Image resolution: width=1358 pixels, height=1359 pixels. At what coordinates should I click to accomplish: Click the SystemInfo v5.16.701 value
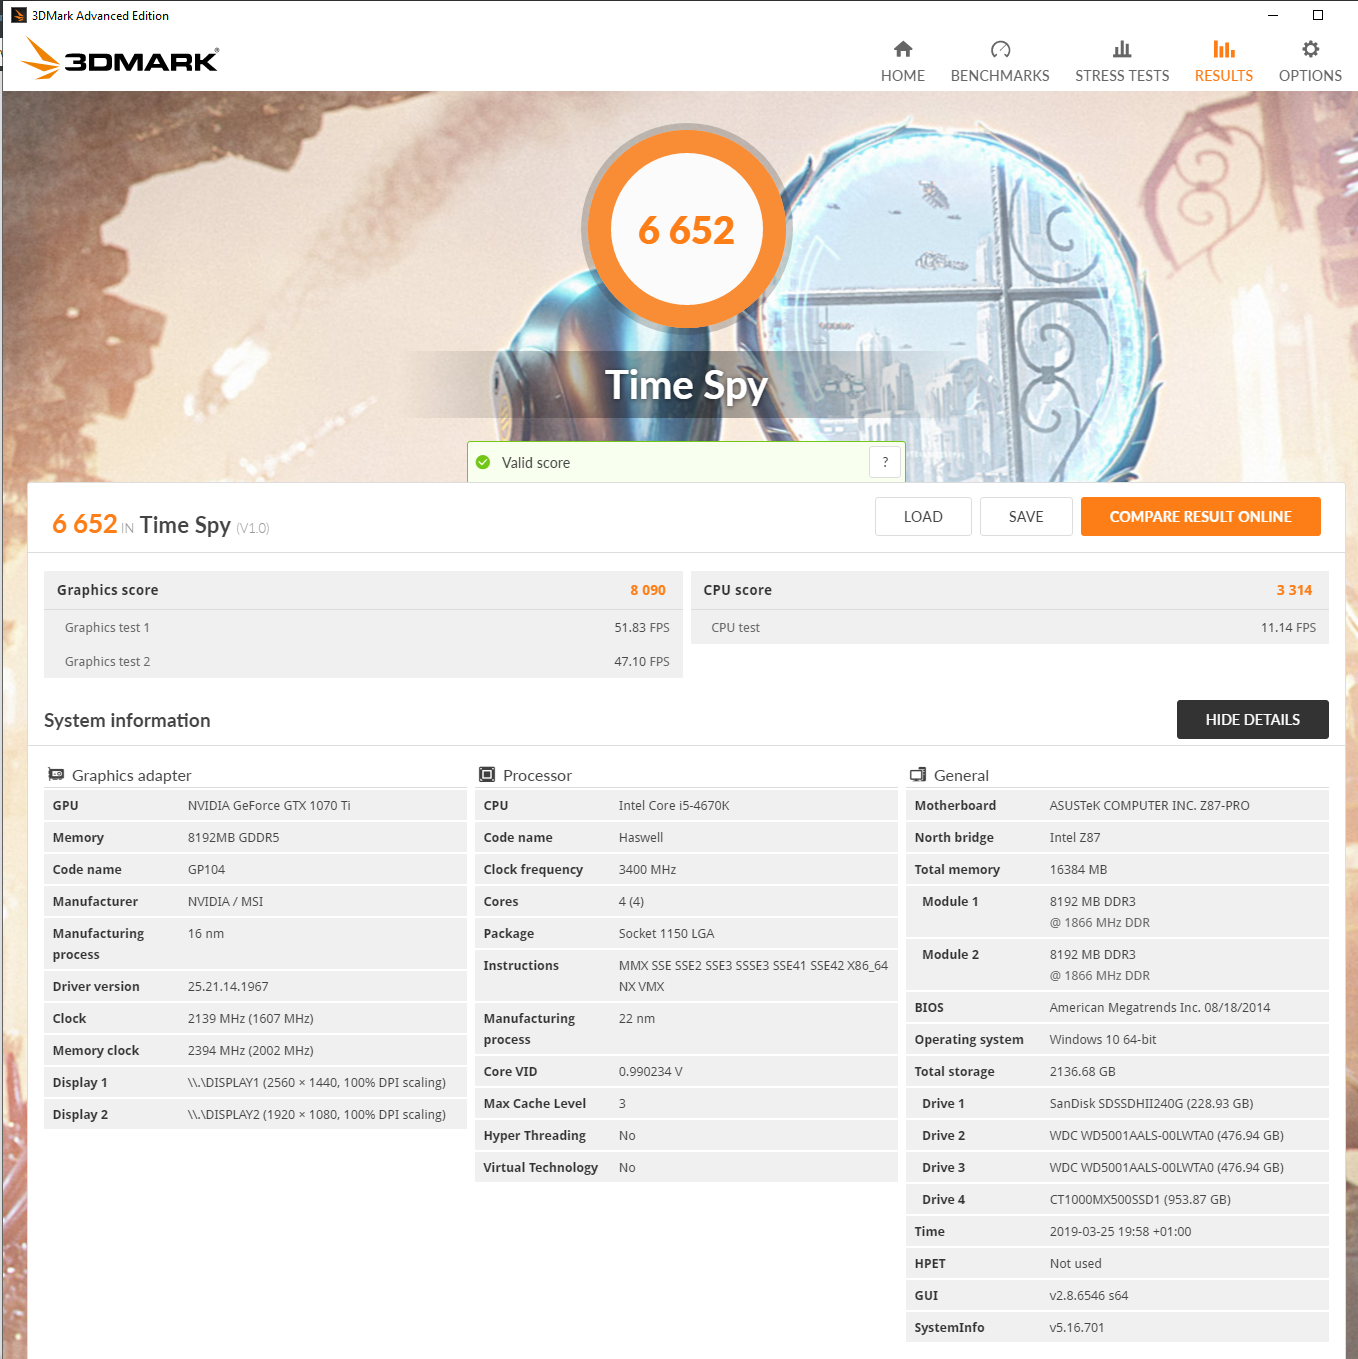pos(1077,1327)
